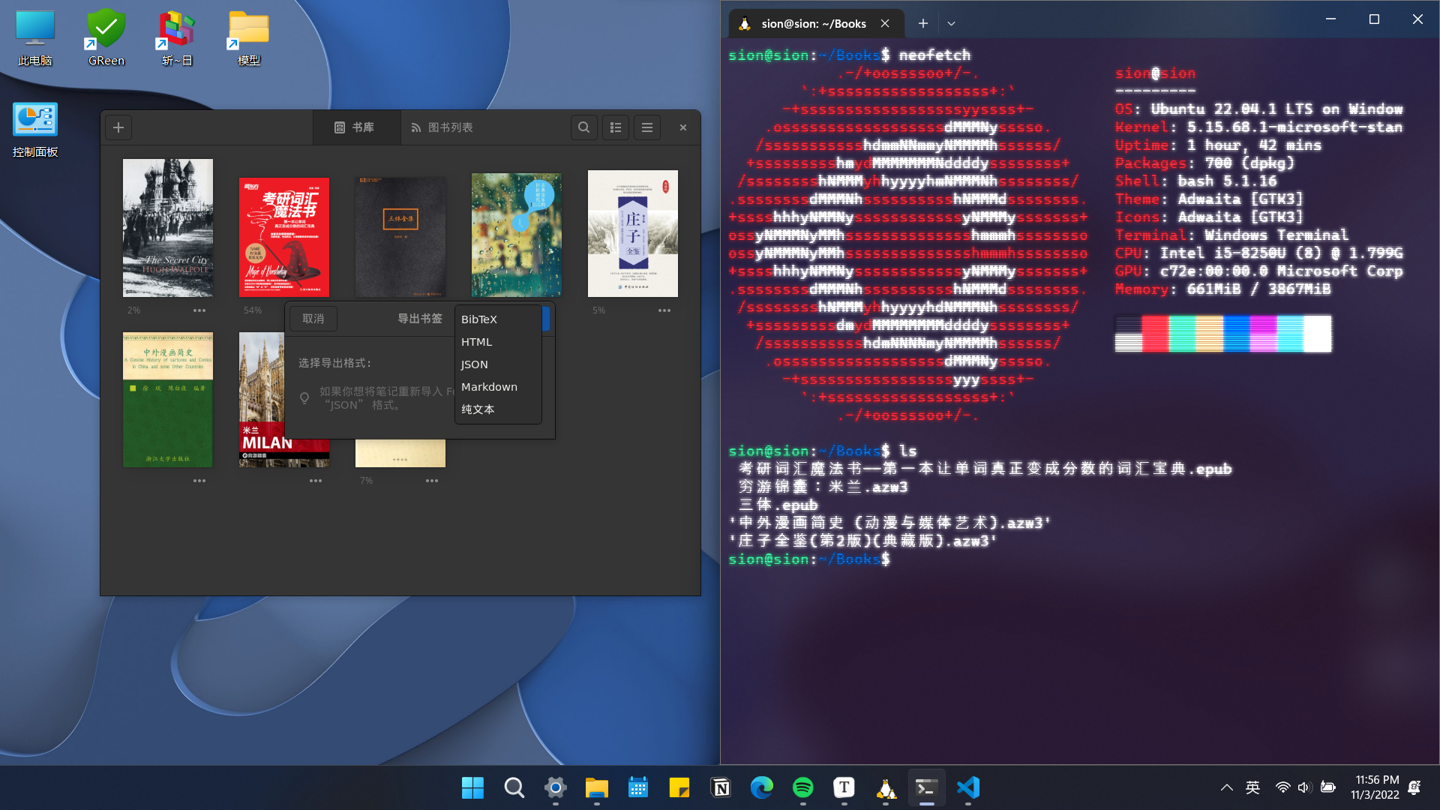Launch Visual Studio Code from the taskbar
The width and height of the screenshot is (1440, 810).
(967, 788)
